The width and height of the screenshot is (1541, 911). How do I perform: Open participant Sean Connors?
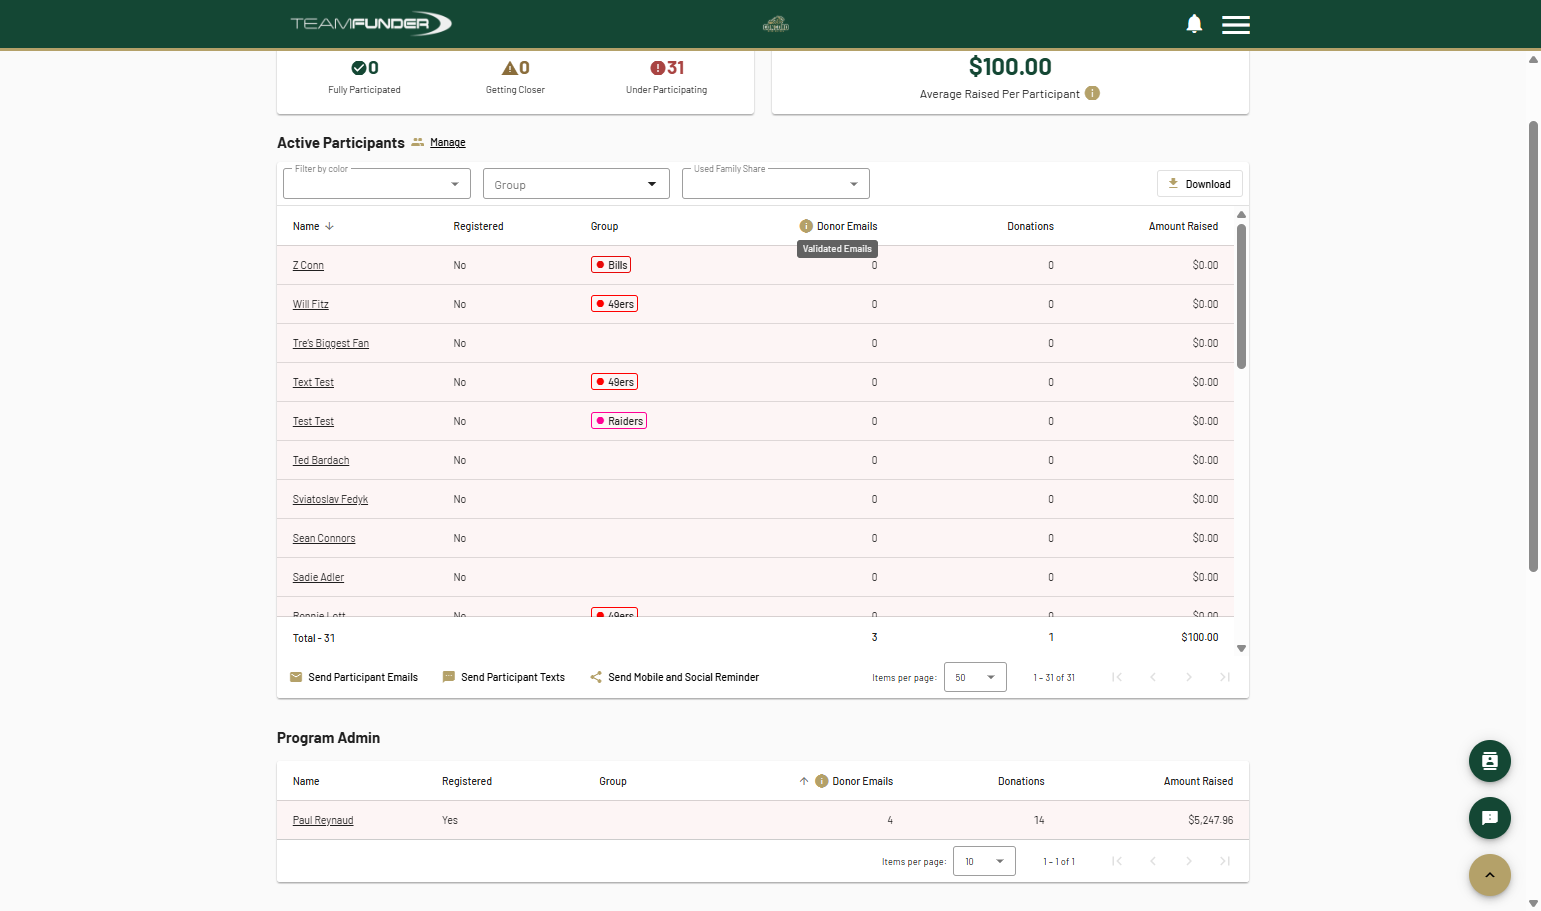[x=324, y=538]
